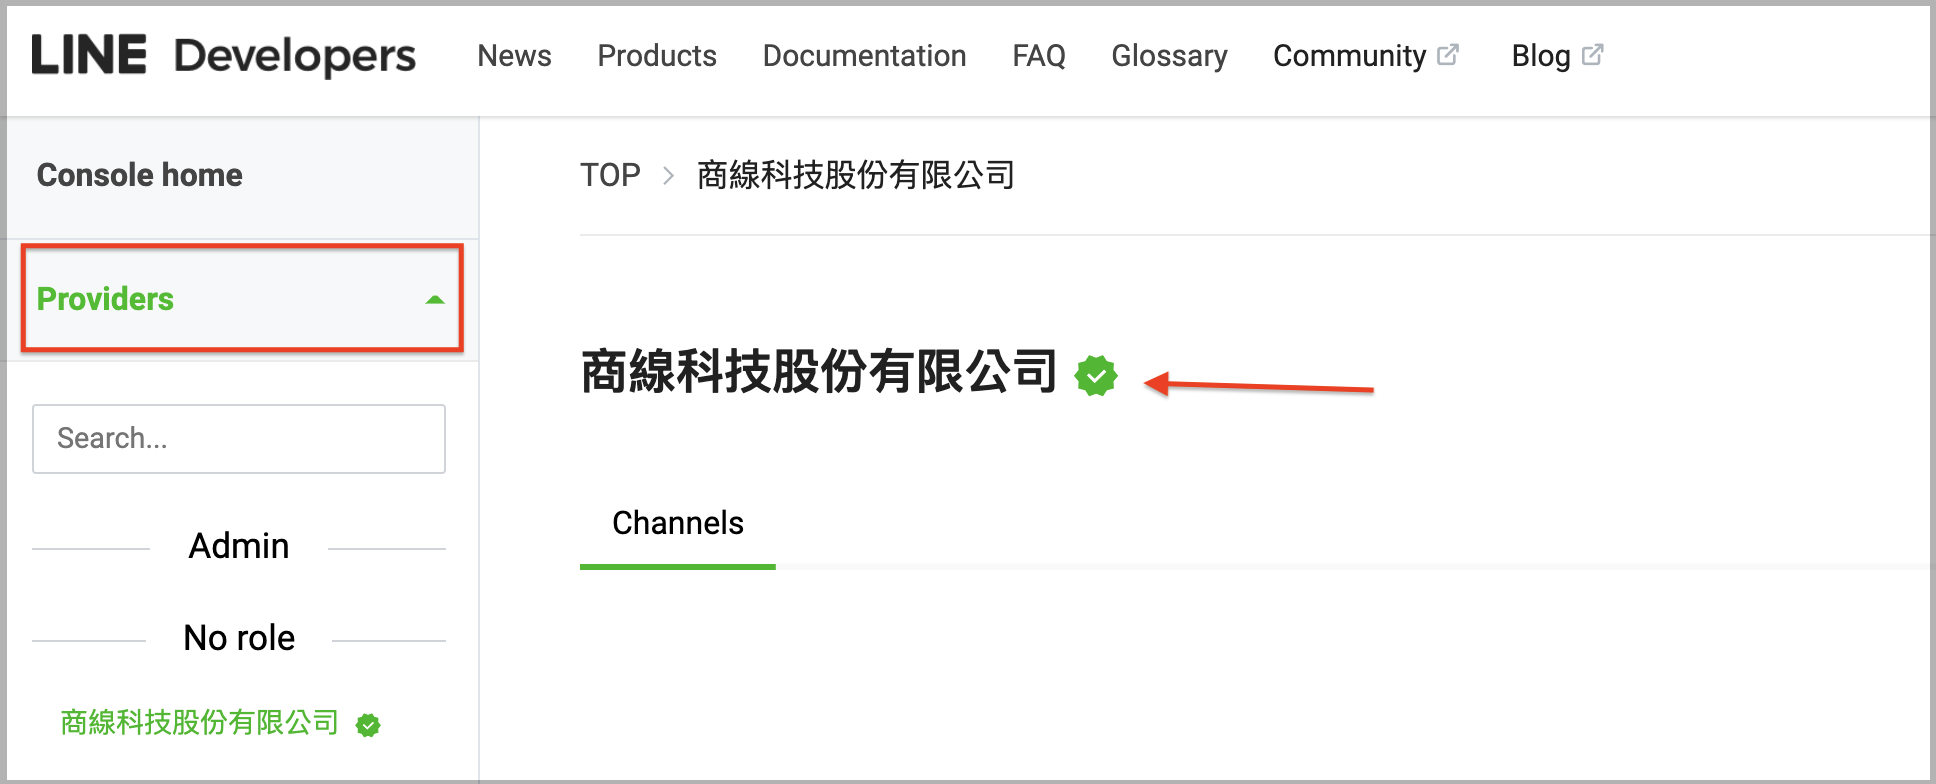Open sidebar provider 商線科技股份有限公司

200,722
